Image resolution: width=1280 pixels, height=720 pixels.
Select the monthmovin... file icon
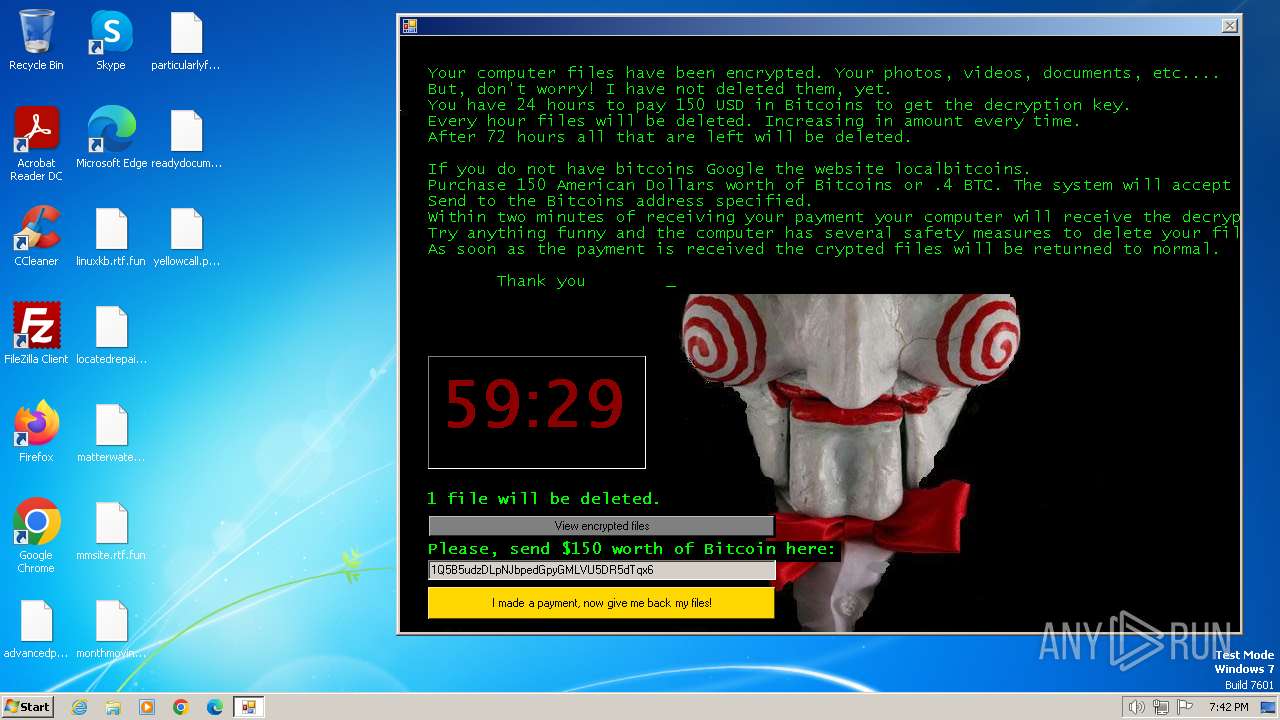point(111,629)
